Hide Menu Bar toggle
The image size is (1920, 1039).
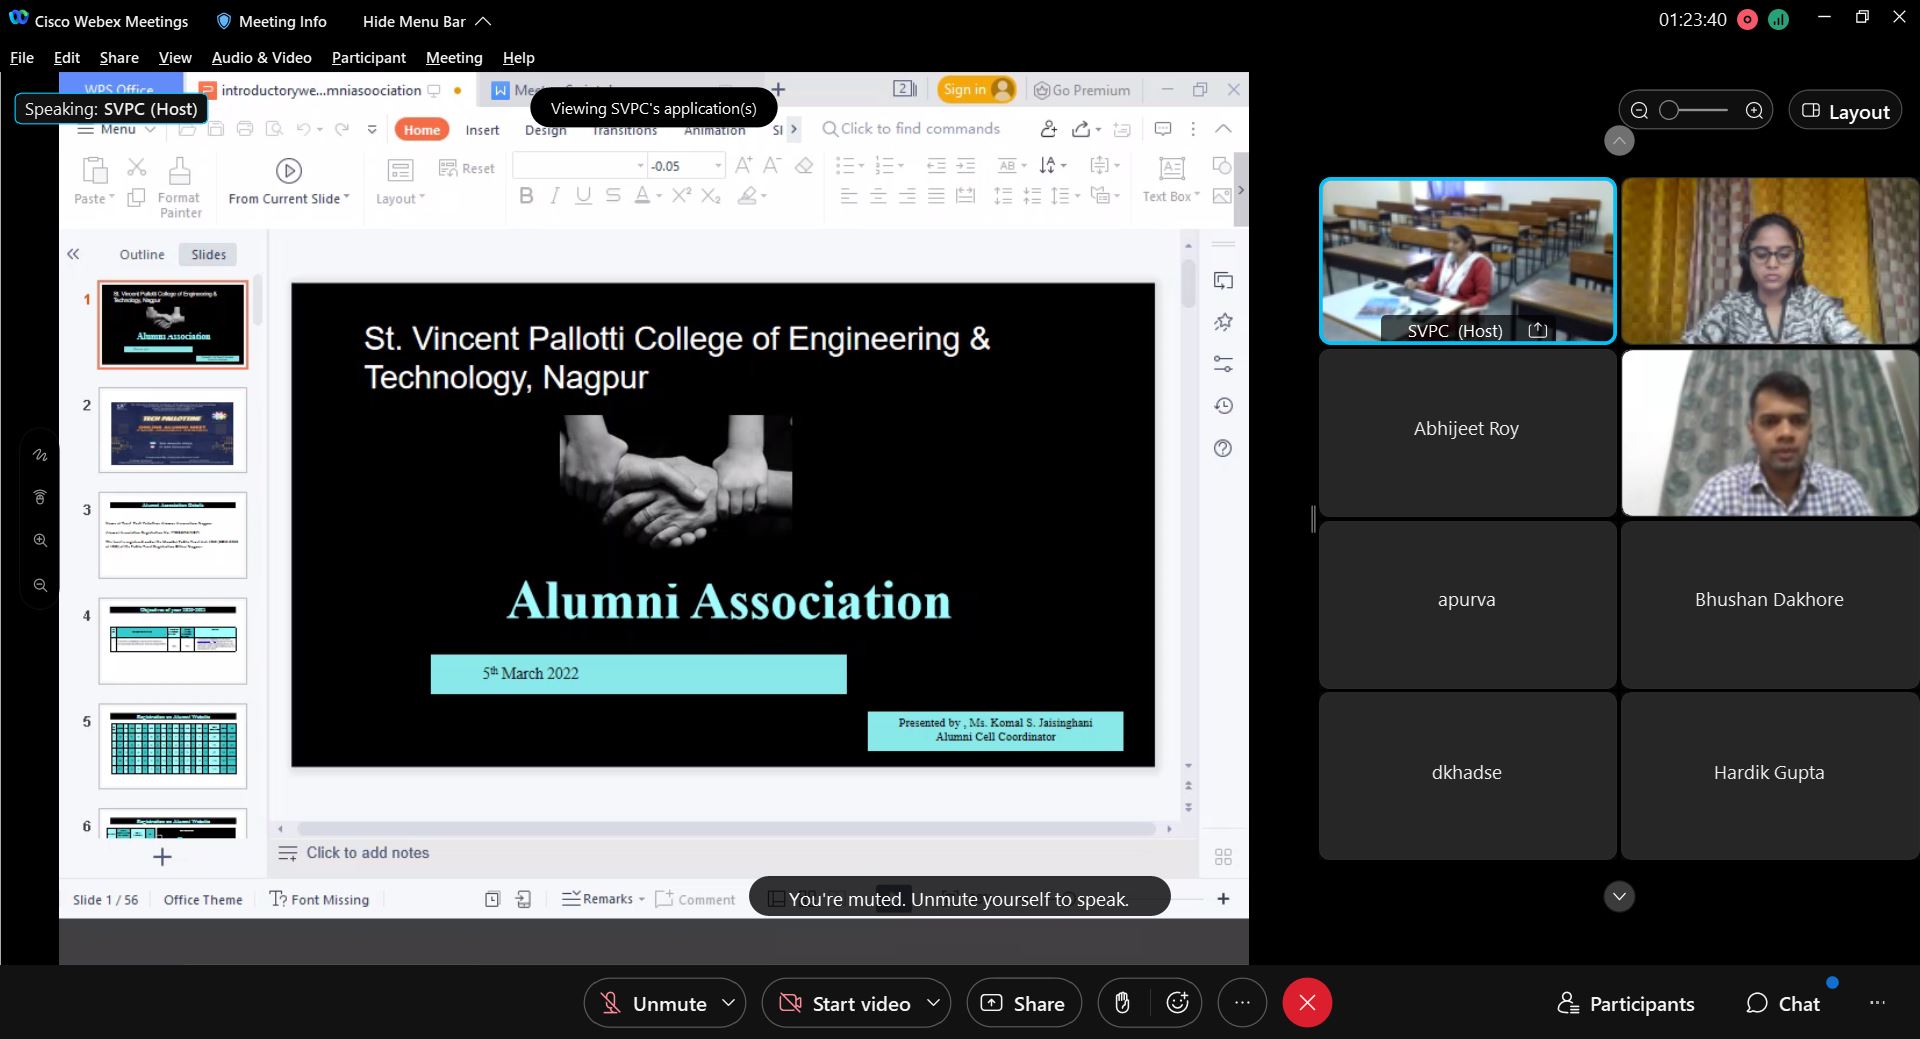(427, 21)
